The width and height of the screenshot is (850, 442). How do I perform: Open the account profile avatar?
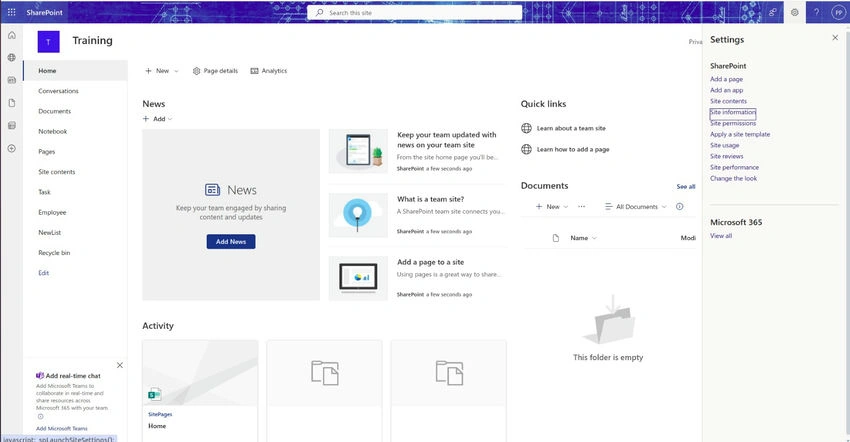[838, 12]
